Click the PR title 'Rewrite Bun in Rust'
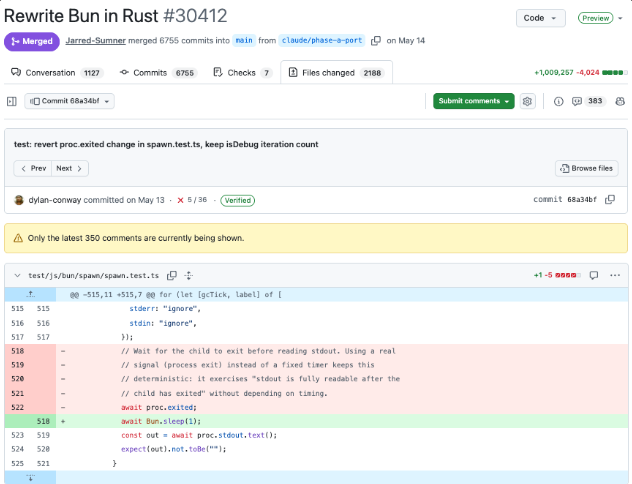The image size is (632, 484). (x=81, y=16)
